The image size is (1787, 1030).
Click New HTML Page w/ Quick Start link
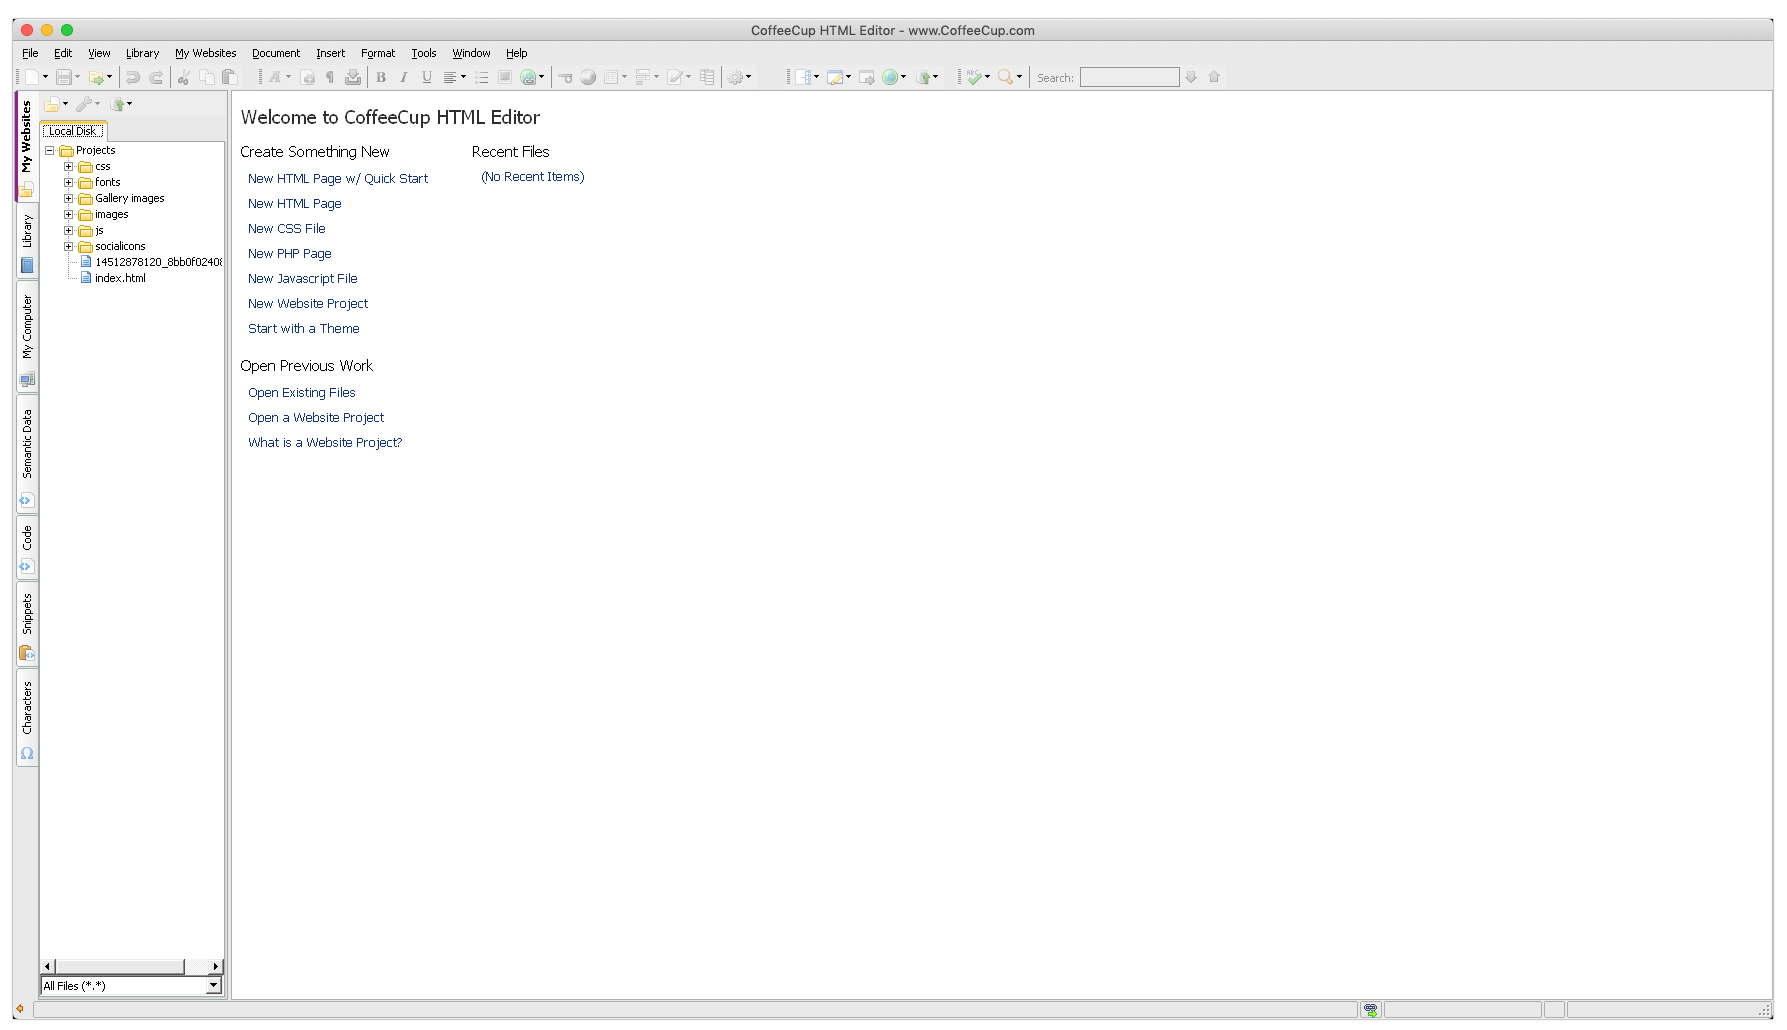[338, 178]
